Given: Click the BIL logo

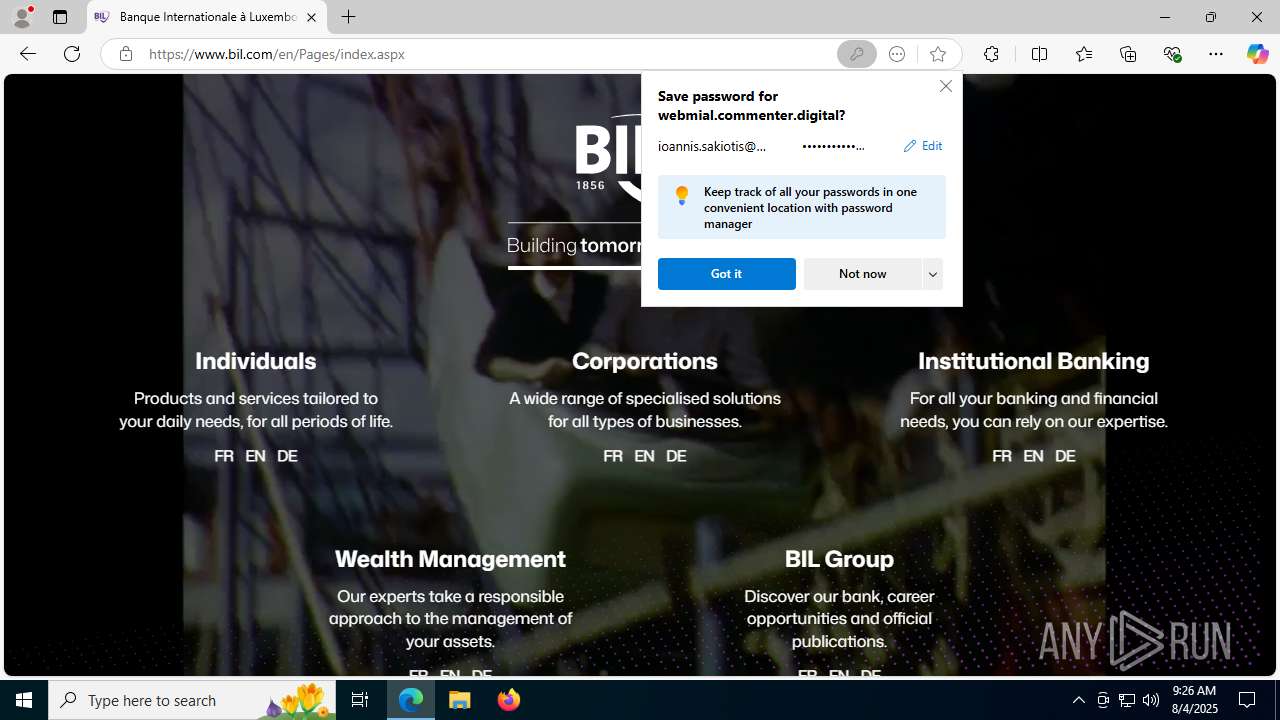Looking at the screenshot, I should 608,158.
